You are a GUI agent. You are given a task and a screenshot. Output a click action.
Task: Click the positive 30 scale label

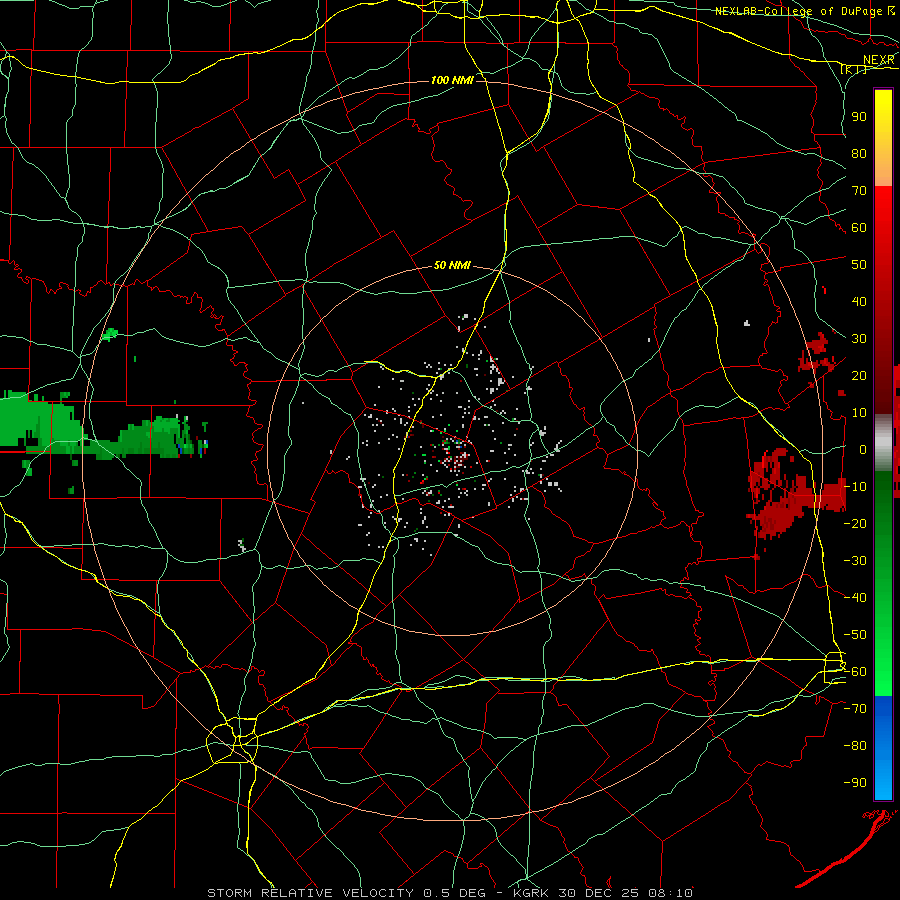tap(859, 339)
